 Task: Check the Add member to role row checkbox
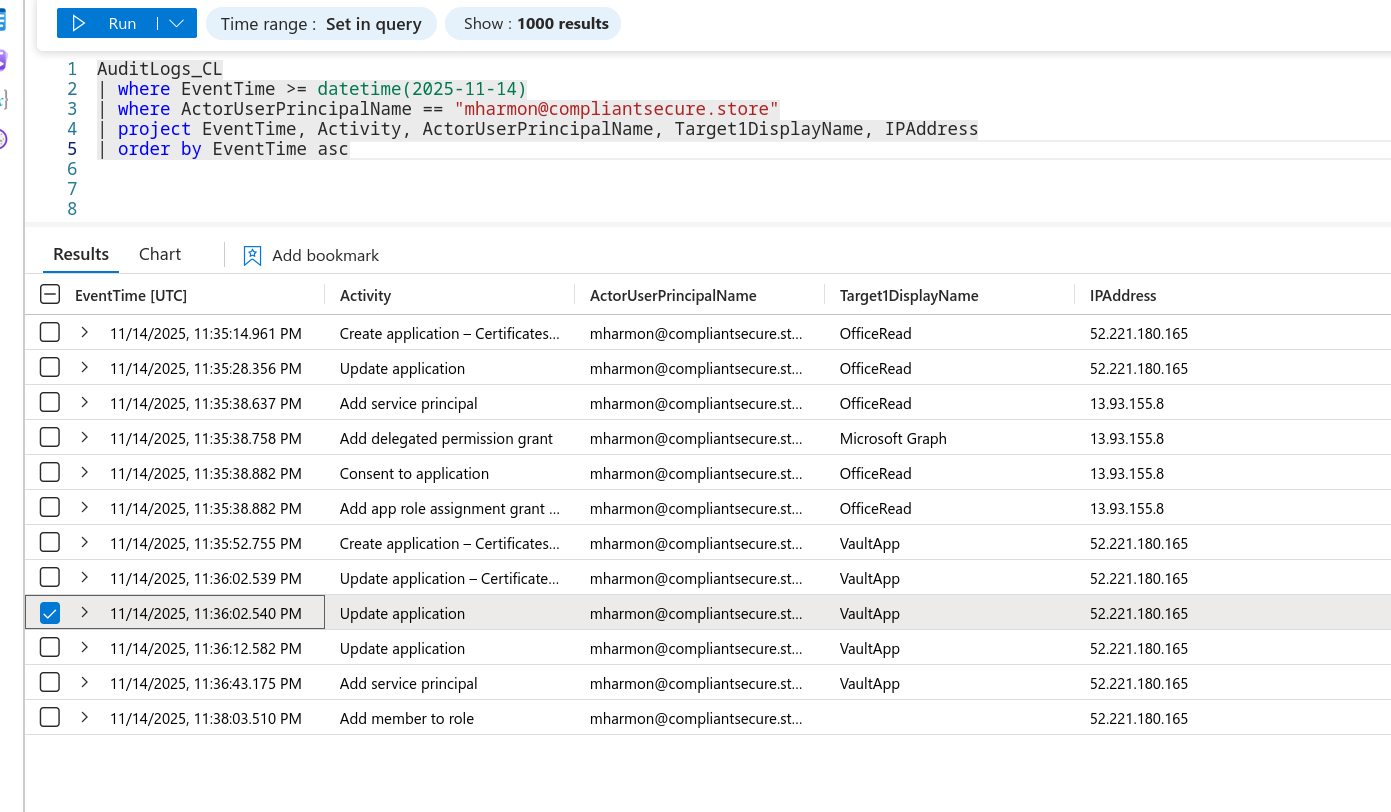point(49,718)
